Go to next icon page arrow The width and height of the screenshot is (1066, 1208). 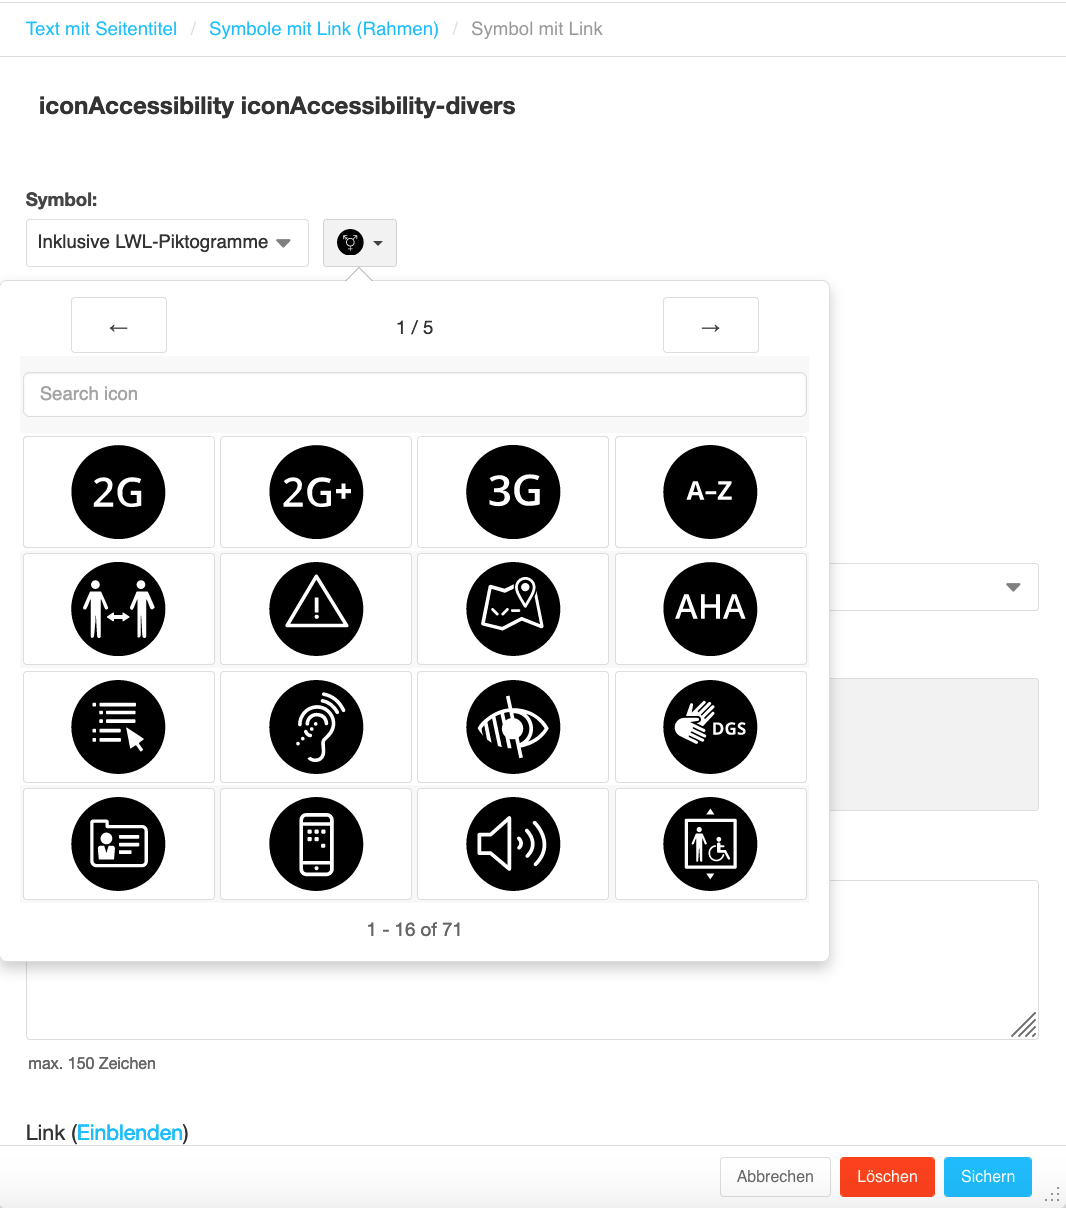pyautogui.click(x=711, y=325)
